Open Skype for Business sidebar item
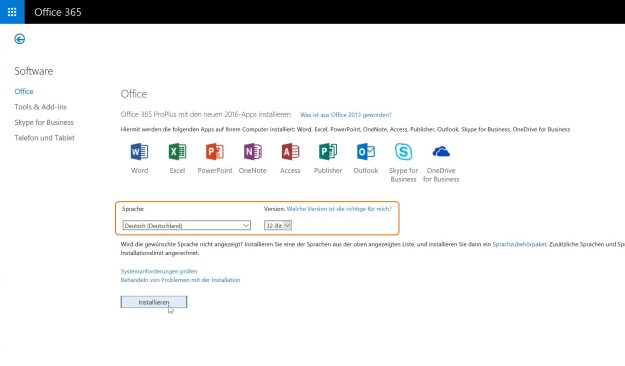Viewport: 625px width, 366px height. [x=44, y=122]
